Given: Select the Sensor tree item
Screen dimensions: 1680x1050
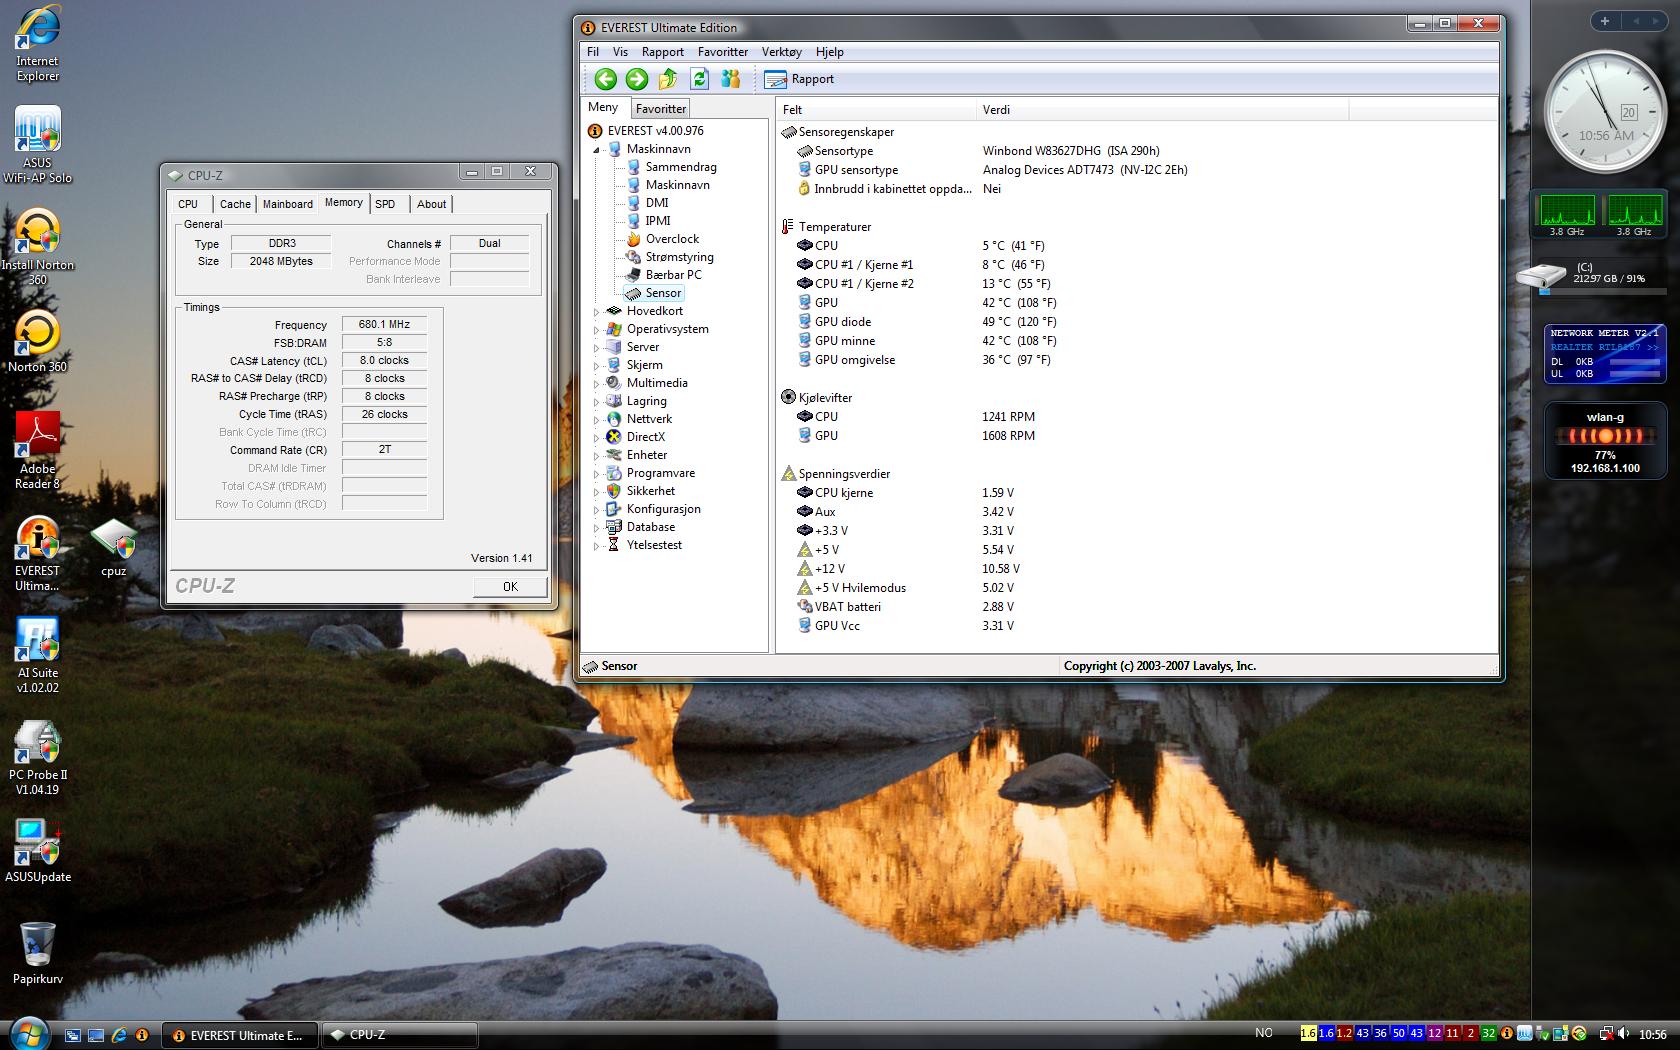Looking at the screenshot, I should [x=663, y=293].
